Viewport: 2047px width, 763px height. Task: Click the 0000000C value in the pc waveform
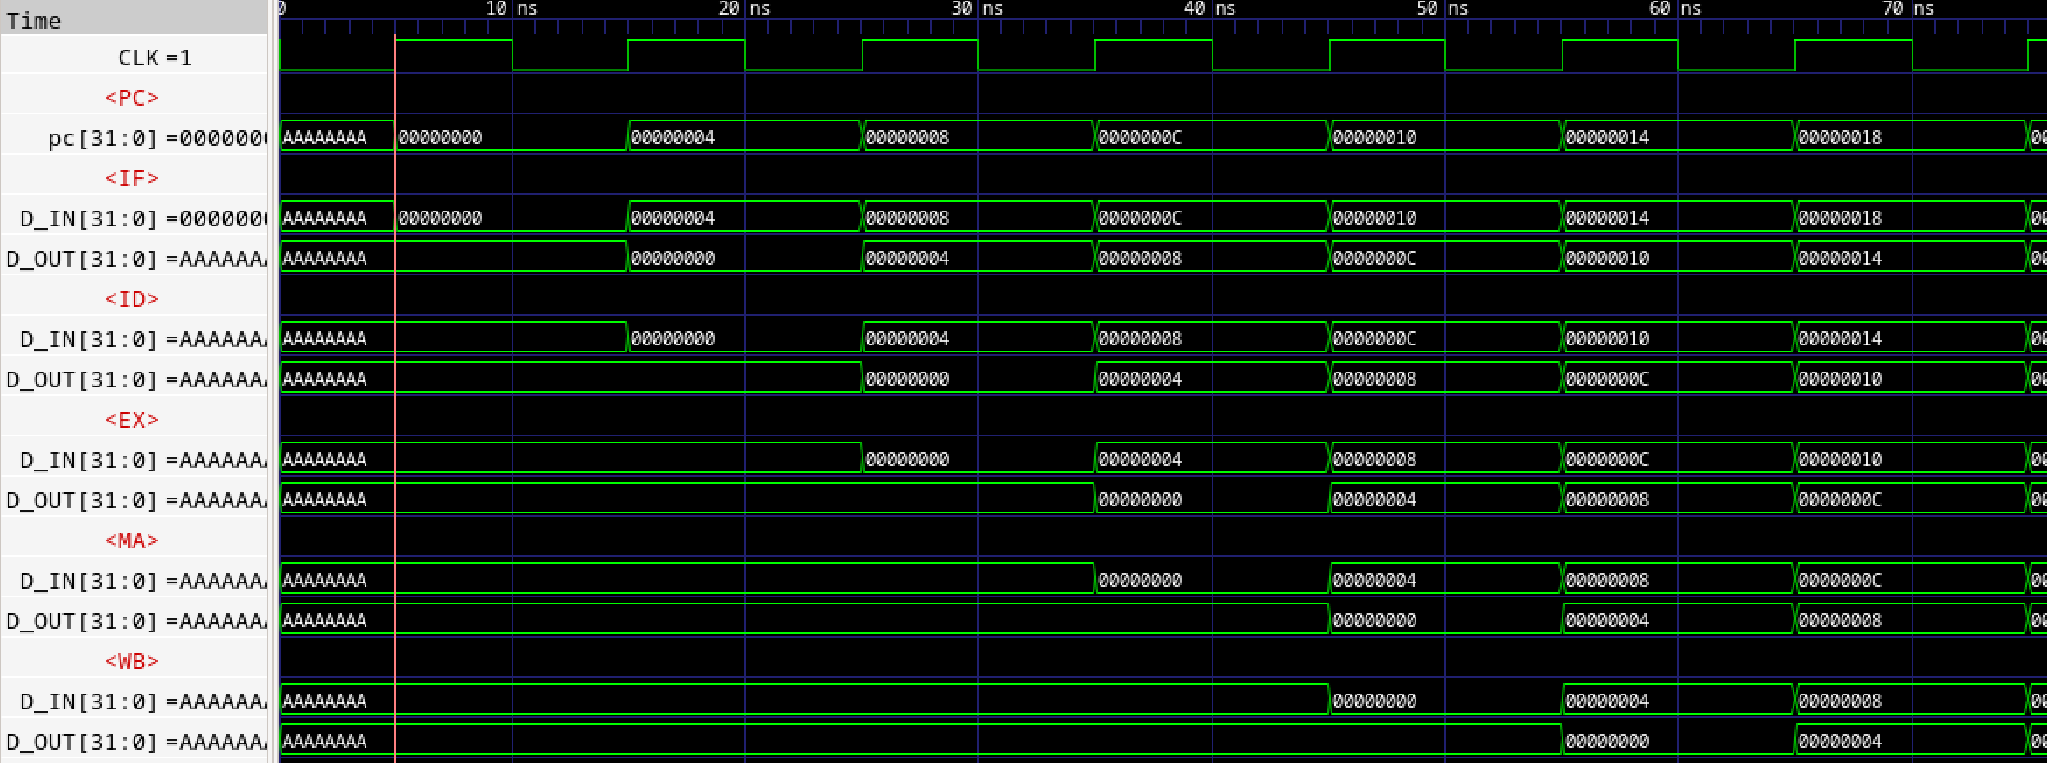(1140, 137)
